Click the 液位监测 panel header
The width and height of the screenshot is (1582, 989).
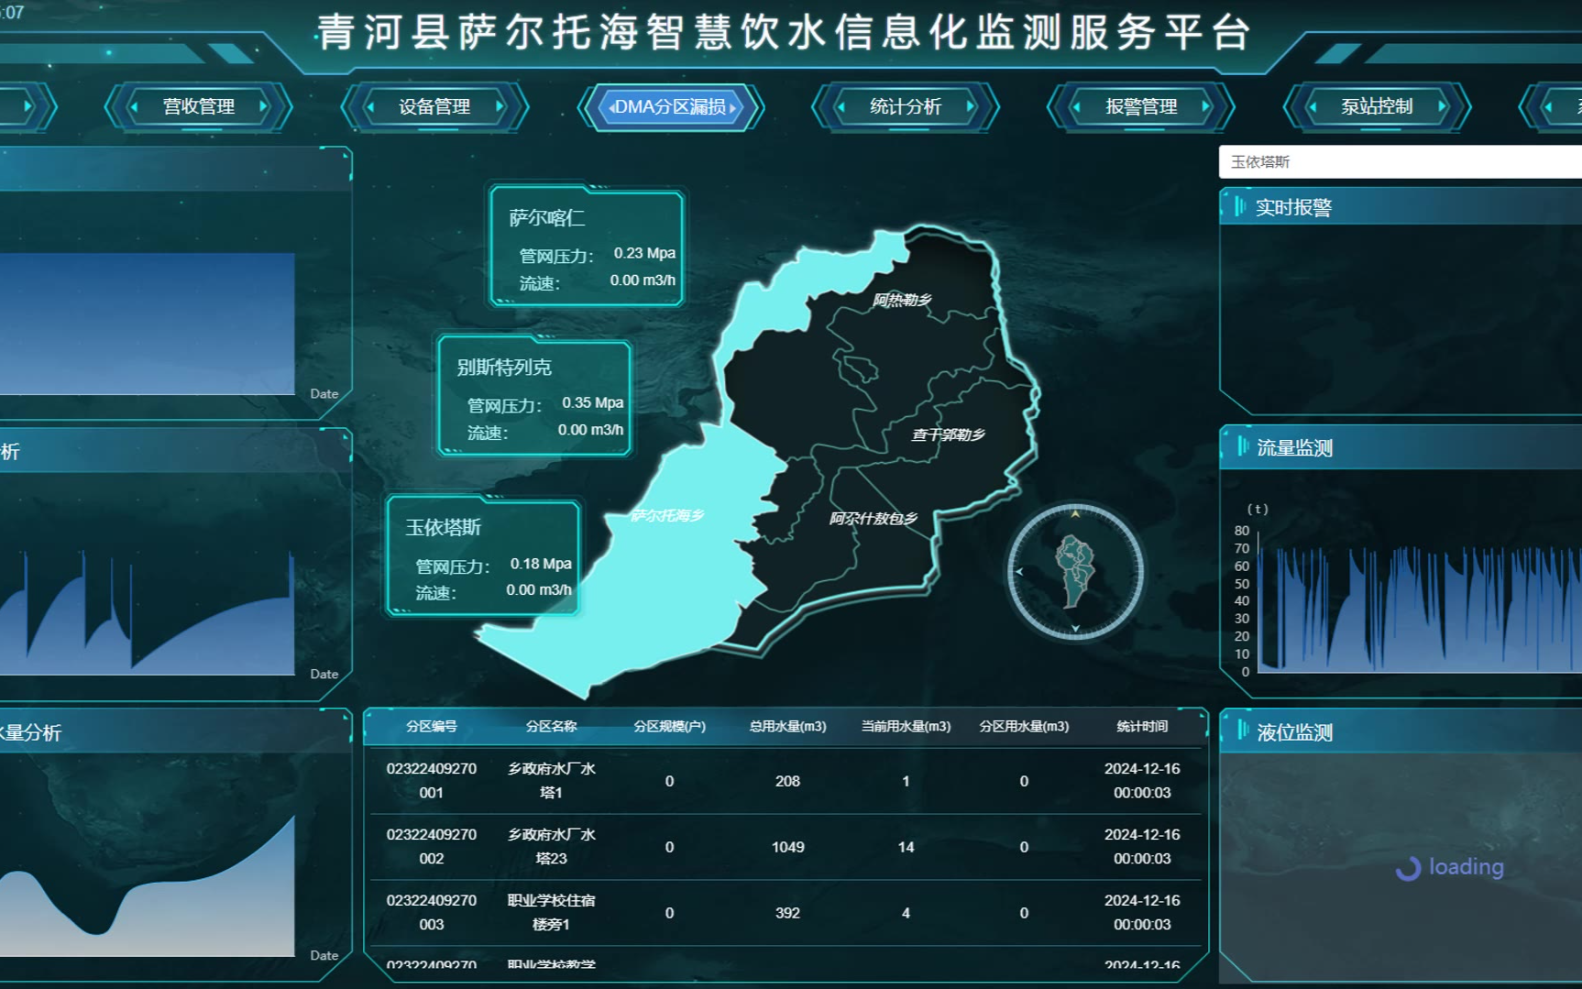point(1401,732)
